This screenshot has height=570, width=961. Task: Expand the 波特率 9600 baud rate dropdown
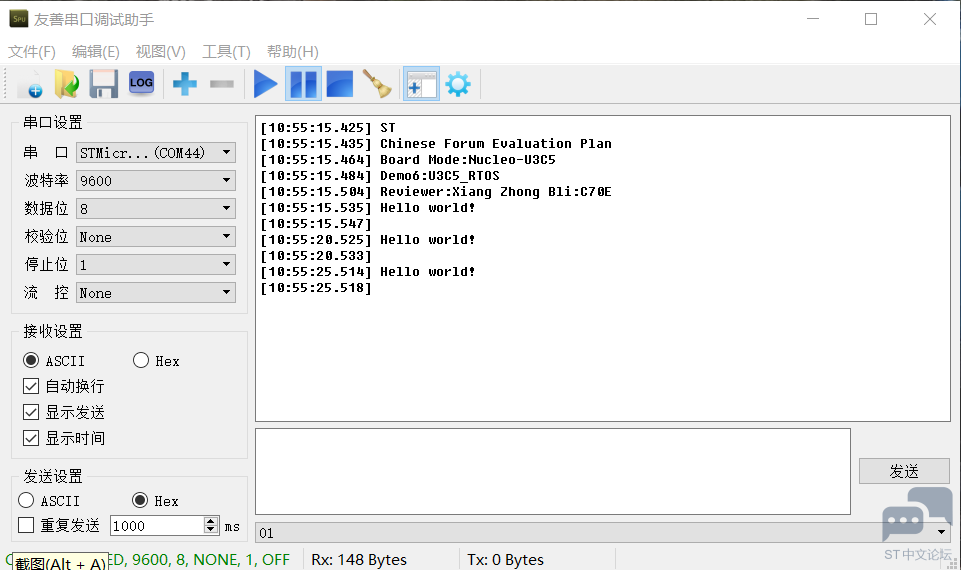coord(156,181)
